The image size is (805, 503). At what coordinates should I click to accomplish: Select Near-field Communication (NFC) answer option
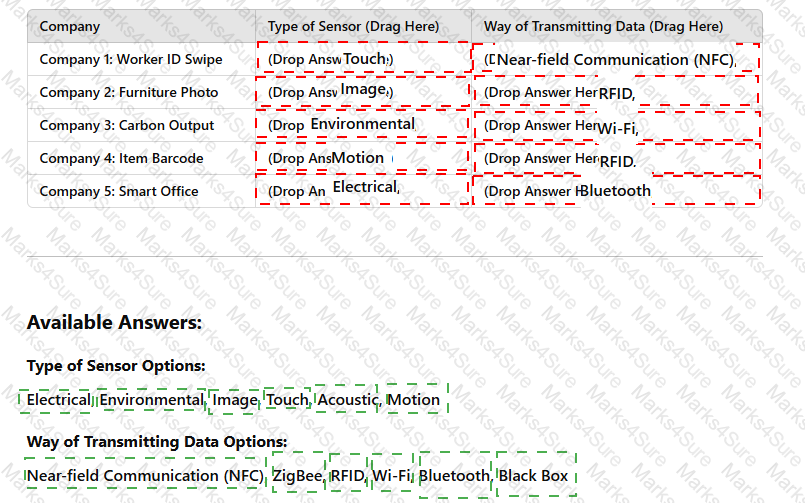click(x=145, y=475)
